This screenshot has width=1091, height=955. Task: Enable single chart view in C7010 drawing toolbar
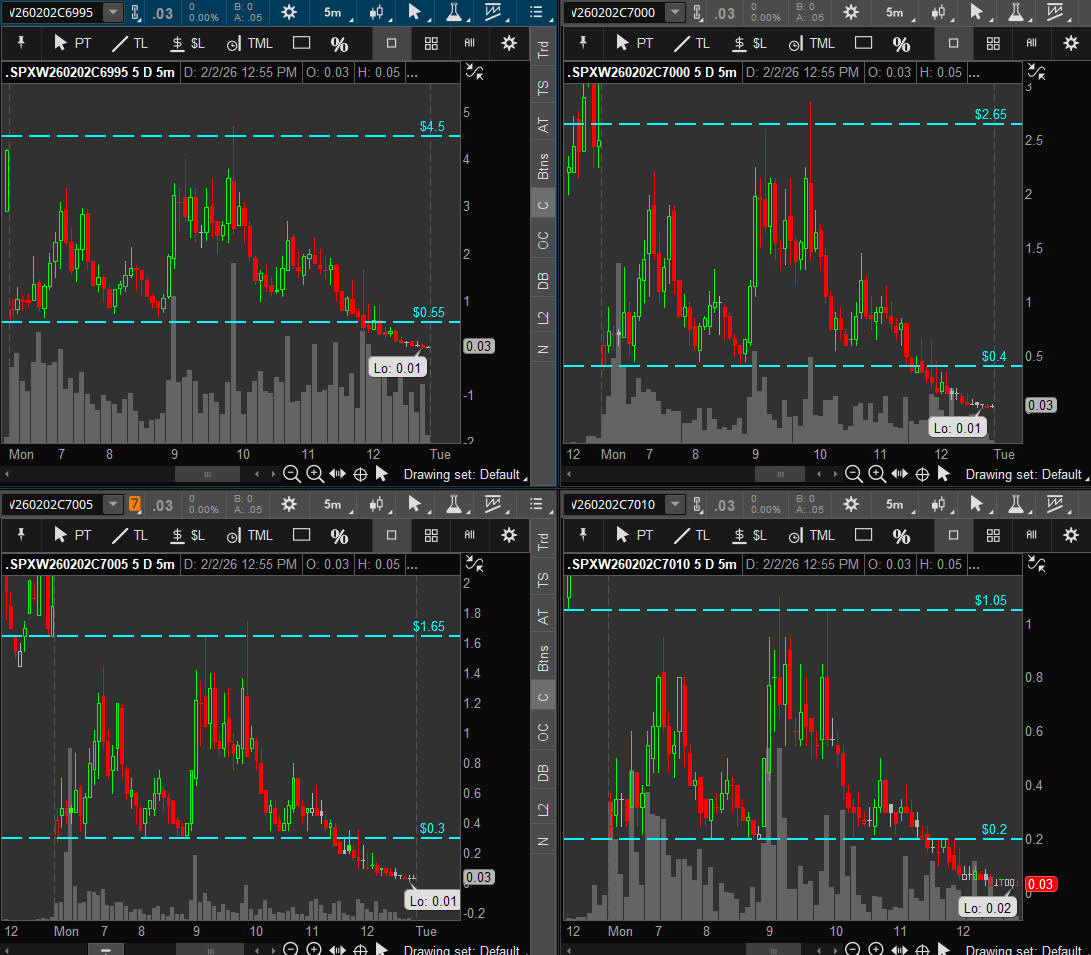(x=953, y=535)
